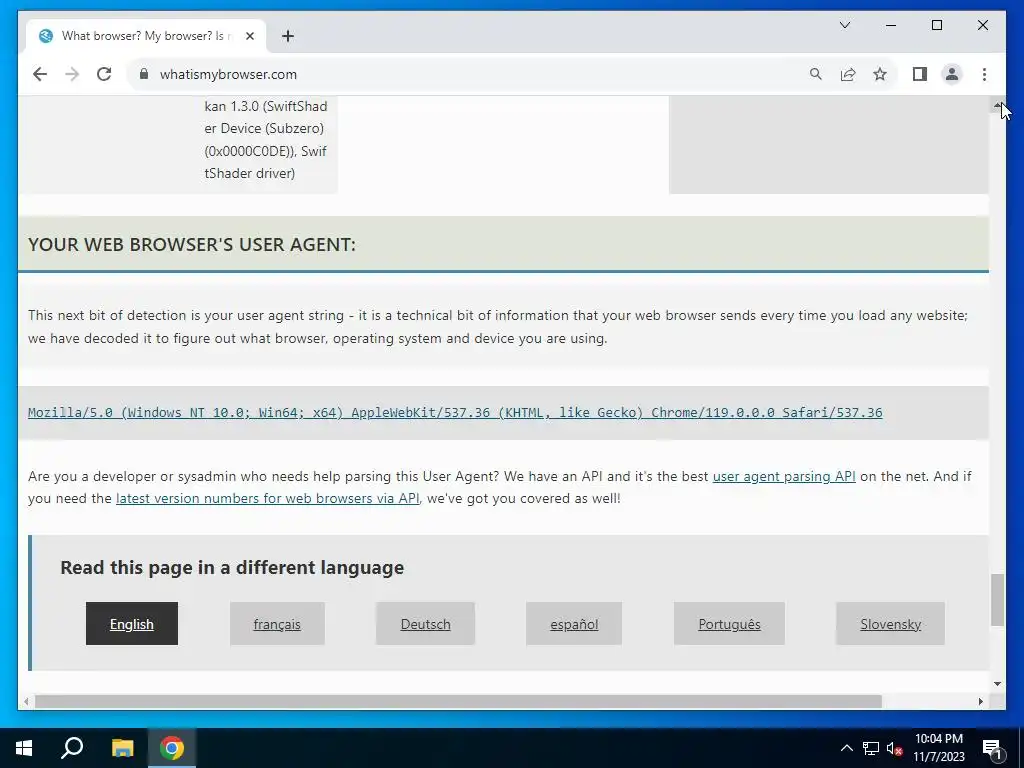The width and height of the screenshot is (1024, 768).
Task: Open a new browser tab
Action: pyautogui.click(x=288, y=36)
